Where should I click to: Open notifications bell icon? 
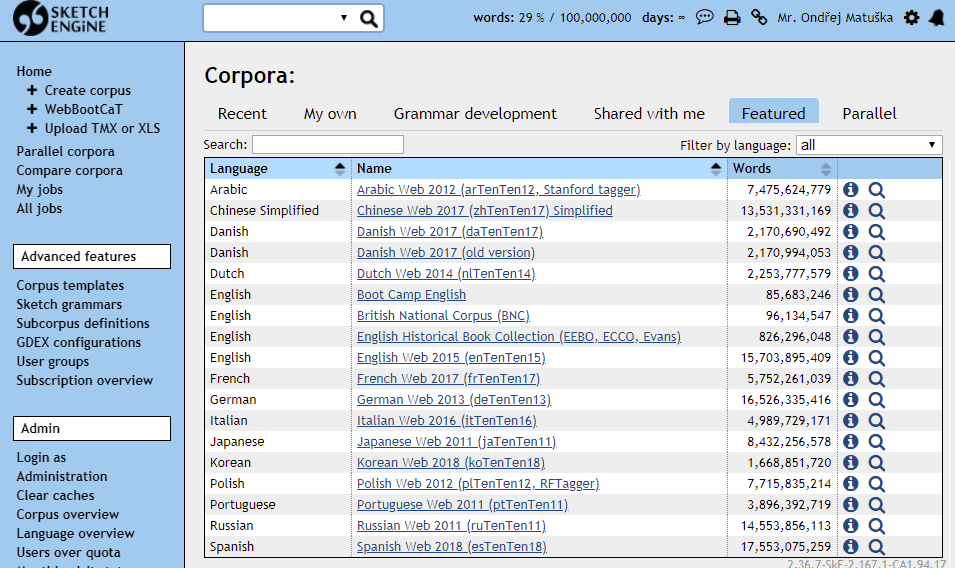click(937, 17)
